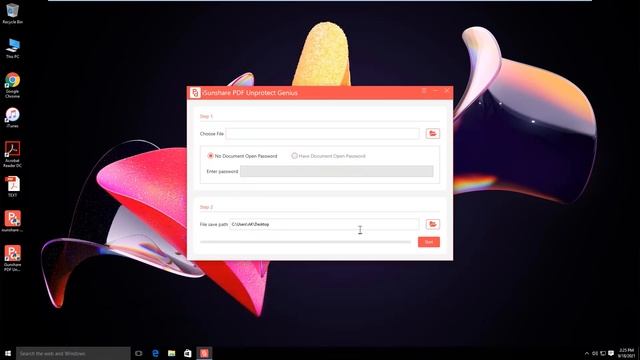The height and width of the screenshot is (360, 640).
Task: Open Task View from the taskbar
Action: (x=139, y=353)
